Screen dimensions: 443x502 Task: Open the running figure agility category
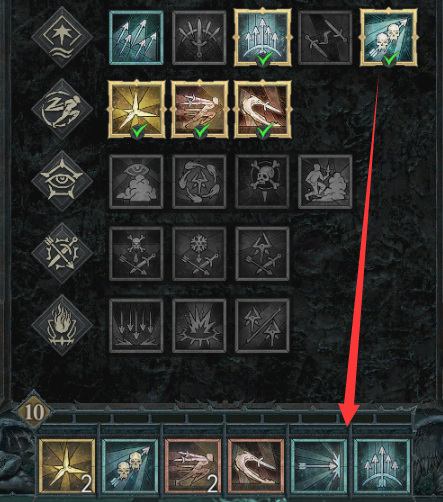[62, 109]
